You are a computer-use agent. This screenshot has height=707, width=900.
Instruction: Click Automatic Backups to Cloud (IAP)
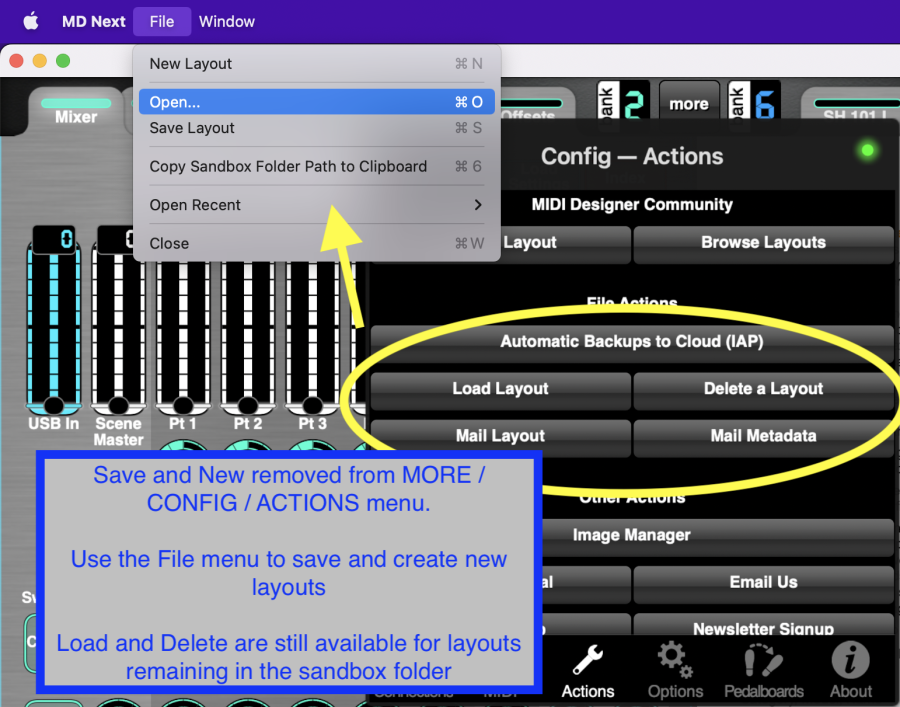(x=632, y=342)
